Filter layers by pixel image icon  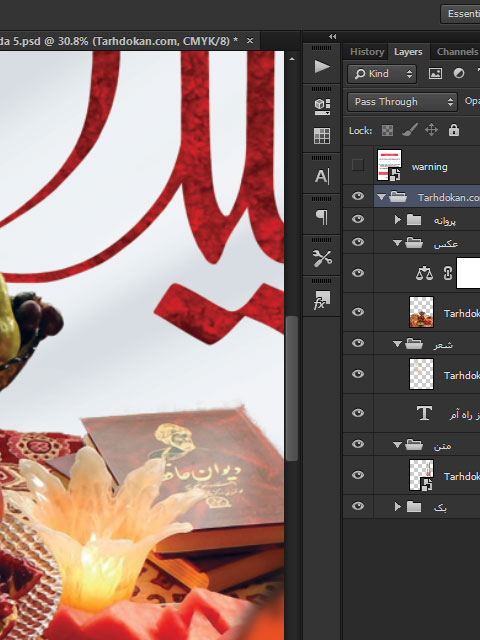pyautogui.click(x=435, y=74)
